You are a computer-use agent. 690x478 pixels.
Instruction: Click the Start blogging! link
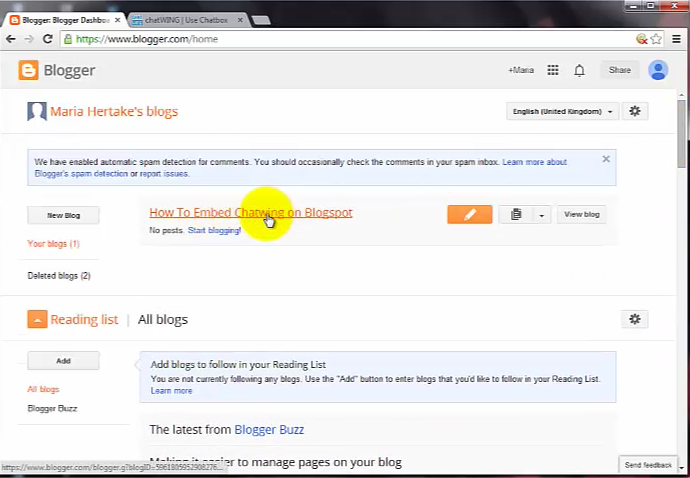(x=214, y=230)
